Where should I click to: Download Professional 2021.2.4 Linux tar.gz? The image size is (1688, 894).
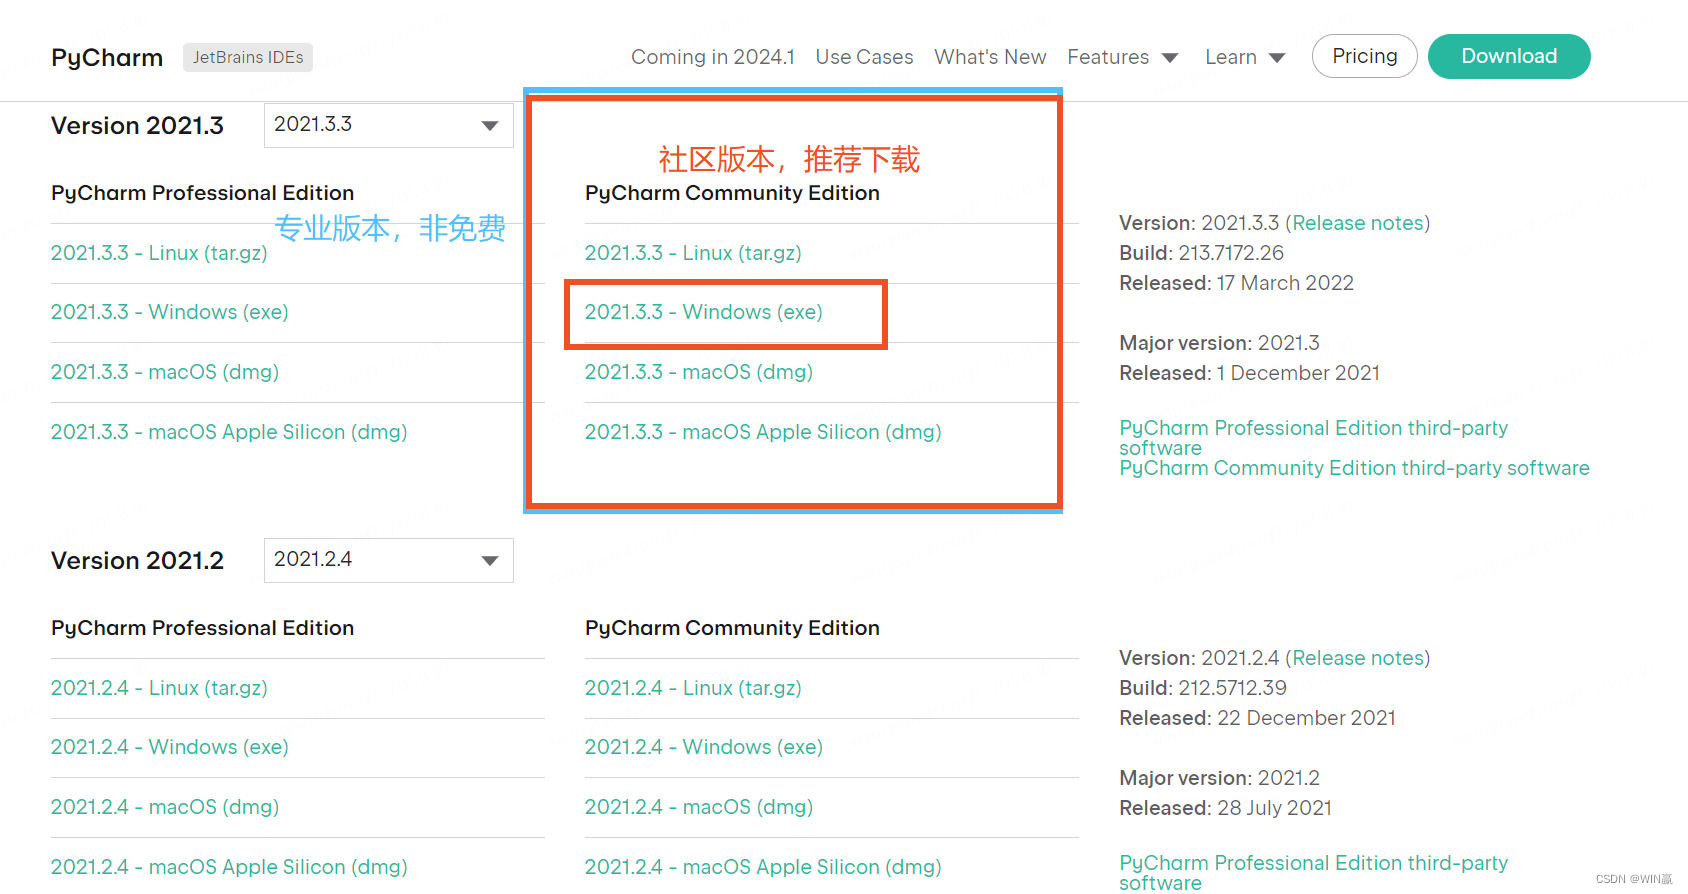click(x=159, y=688)
